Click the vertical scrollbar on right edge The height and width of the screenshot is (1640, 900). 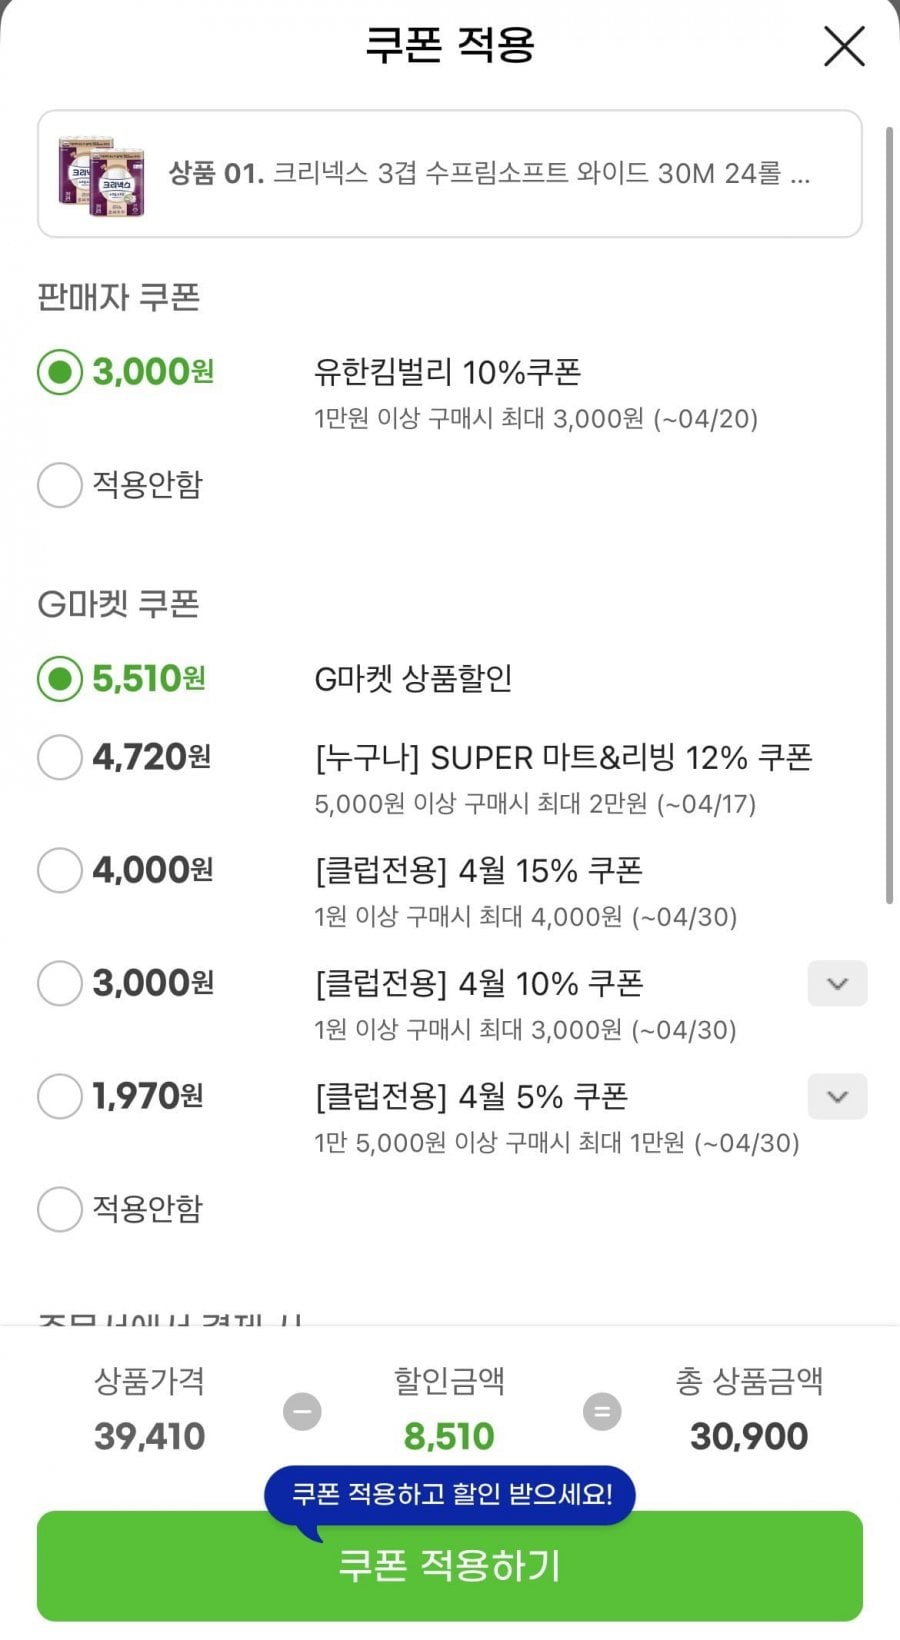pos(889,515)
